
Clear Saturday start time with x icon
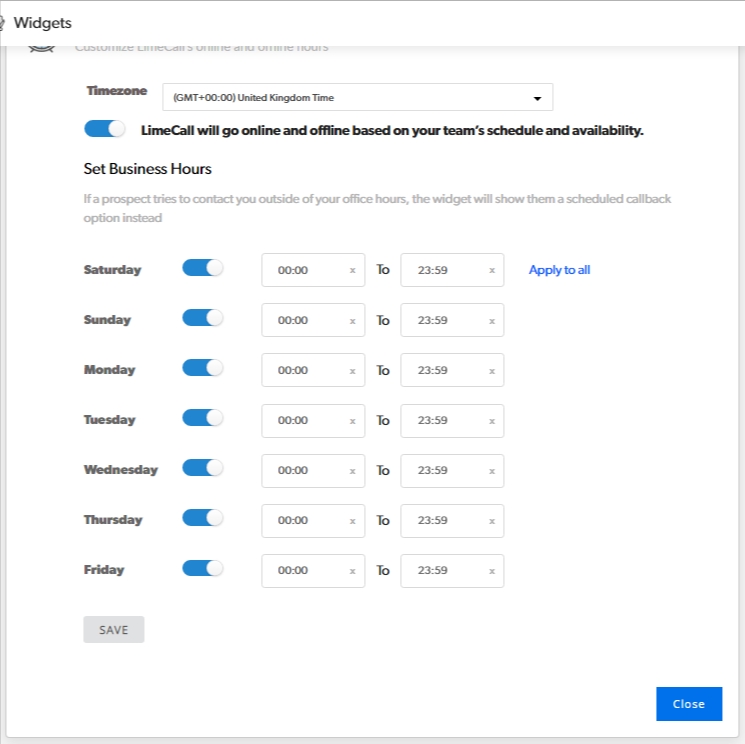(352, 271)
